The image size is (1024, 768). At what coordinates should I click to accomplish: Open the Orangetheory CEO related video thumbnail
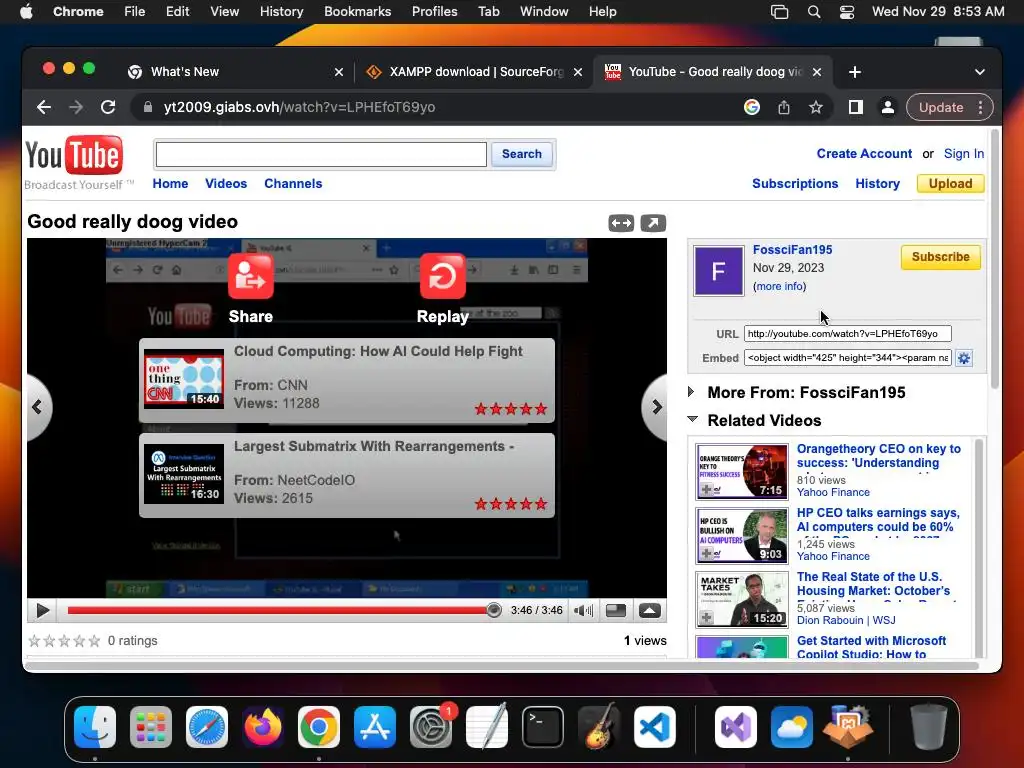(x=742, y=472)
